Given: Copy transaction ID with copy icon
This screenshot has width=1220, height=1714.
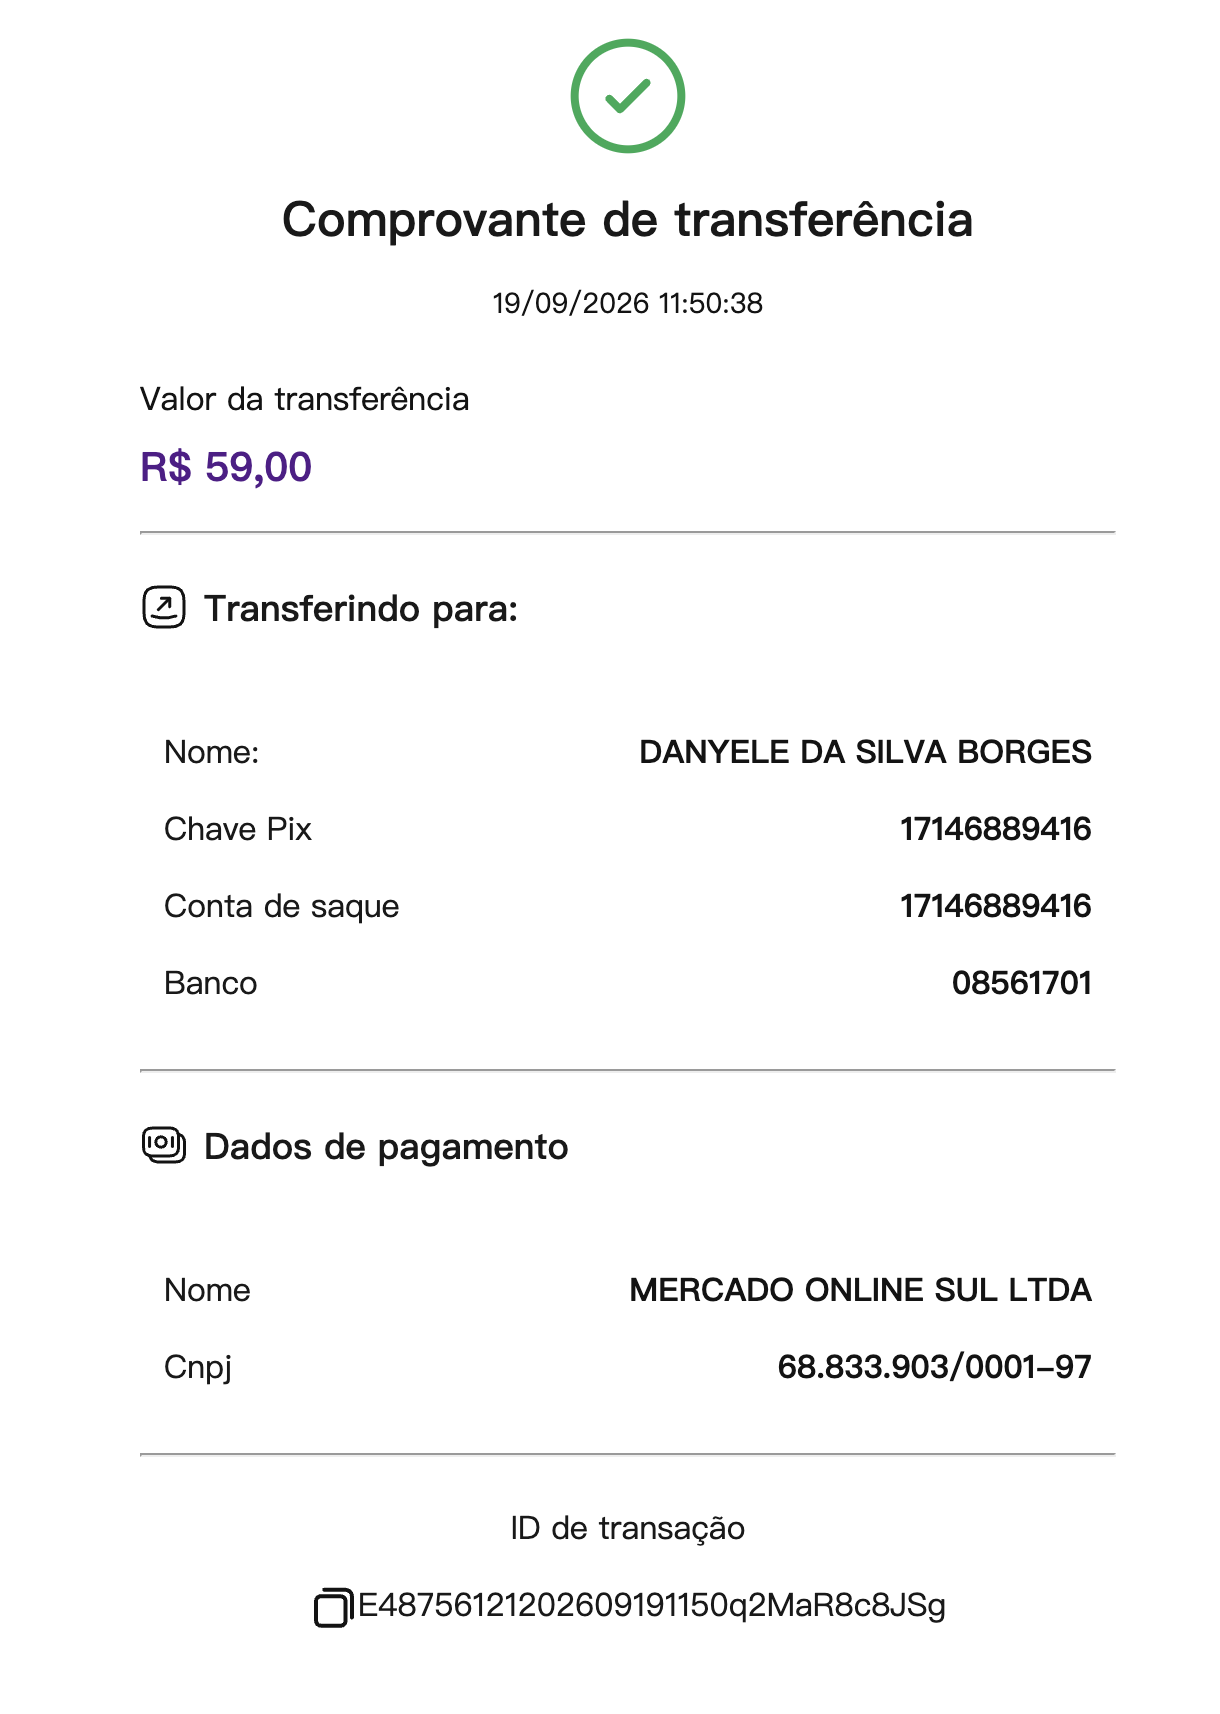Looking at the screenshot, I should [333, 1607].
